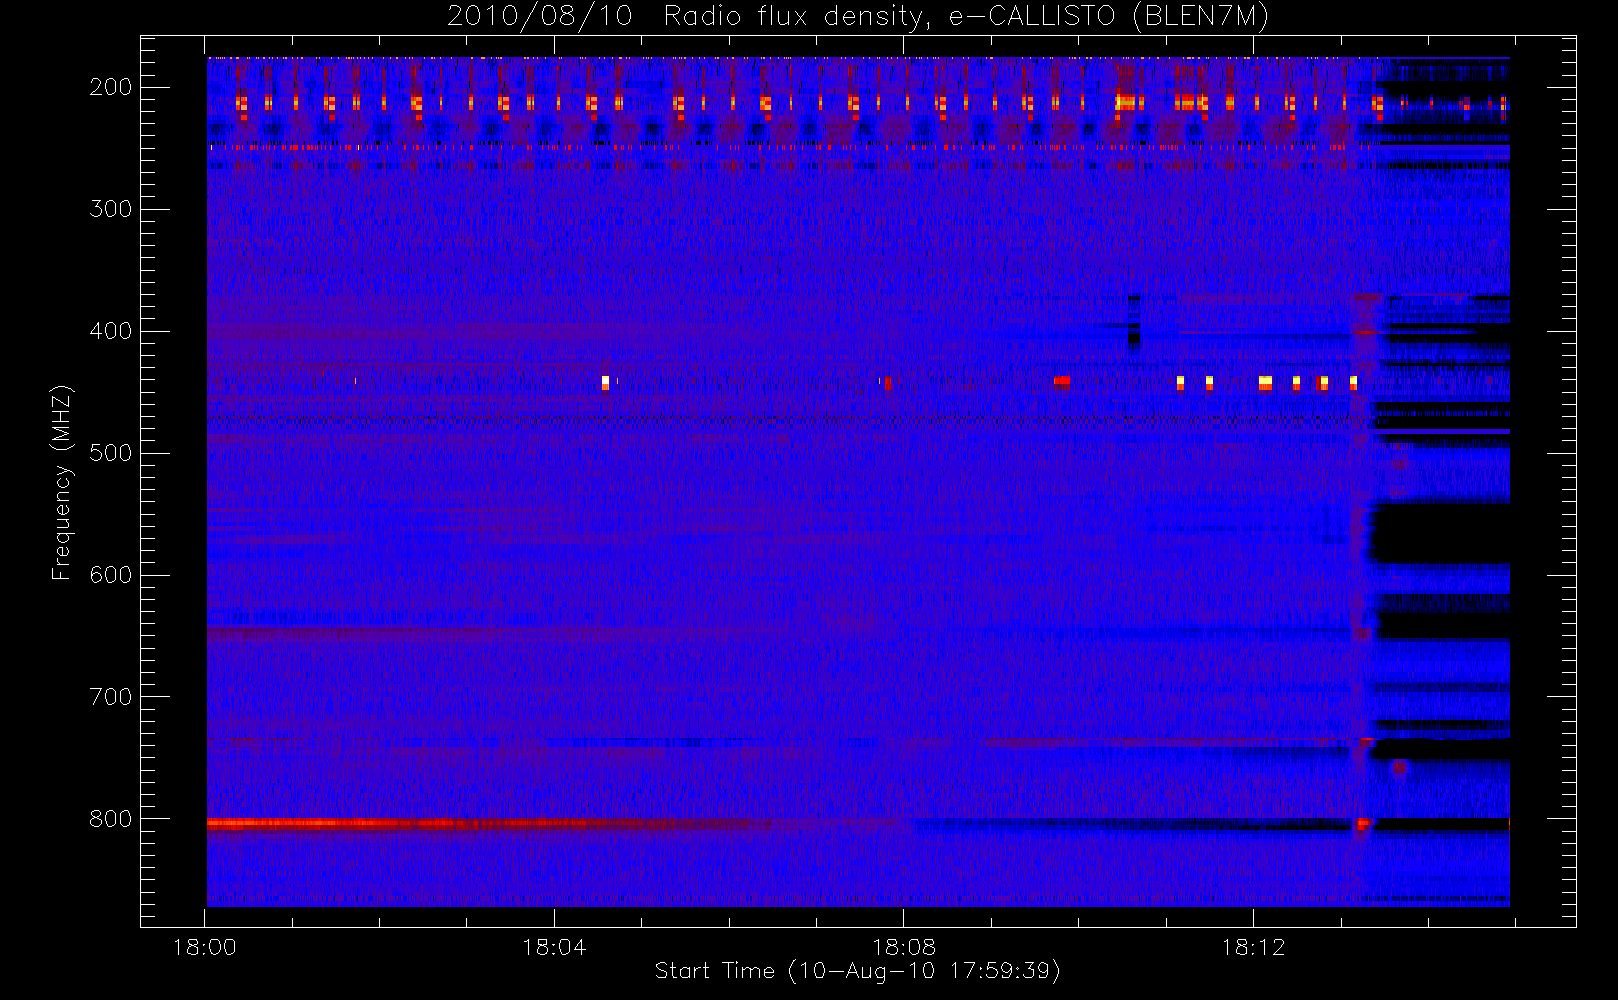Click the plot title '2010/08/10 Radio flux density'
Screen dimensions: 1618x1000
(x=858, y=17)
